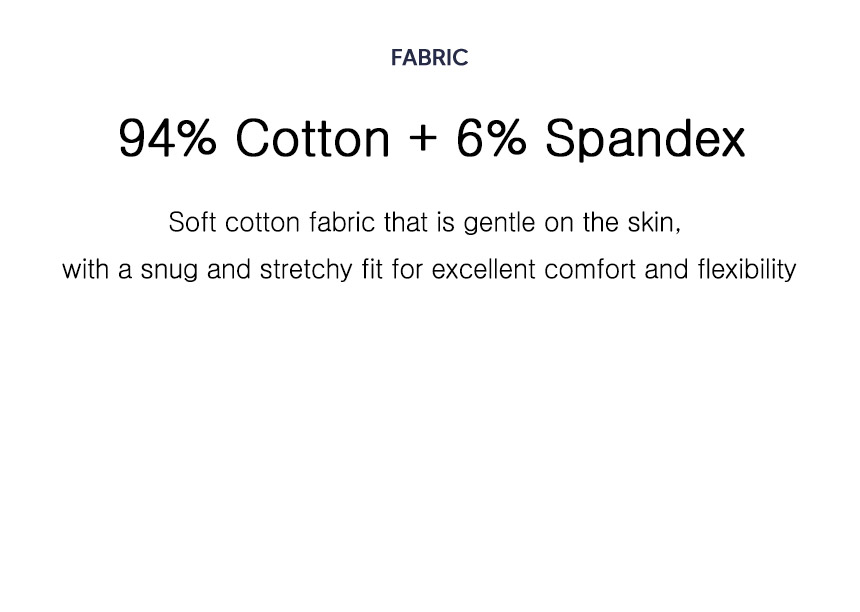This screenshot has width=860, height=612.
Task: Click the 94% figure in the headline
Action: tap(167, 138)
